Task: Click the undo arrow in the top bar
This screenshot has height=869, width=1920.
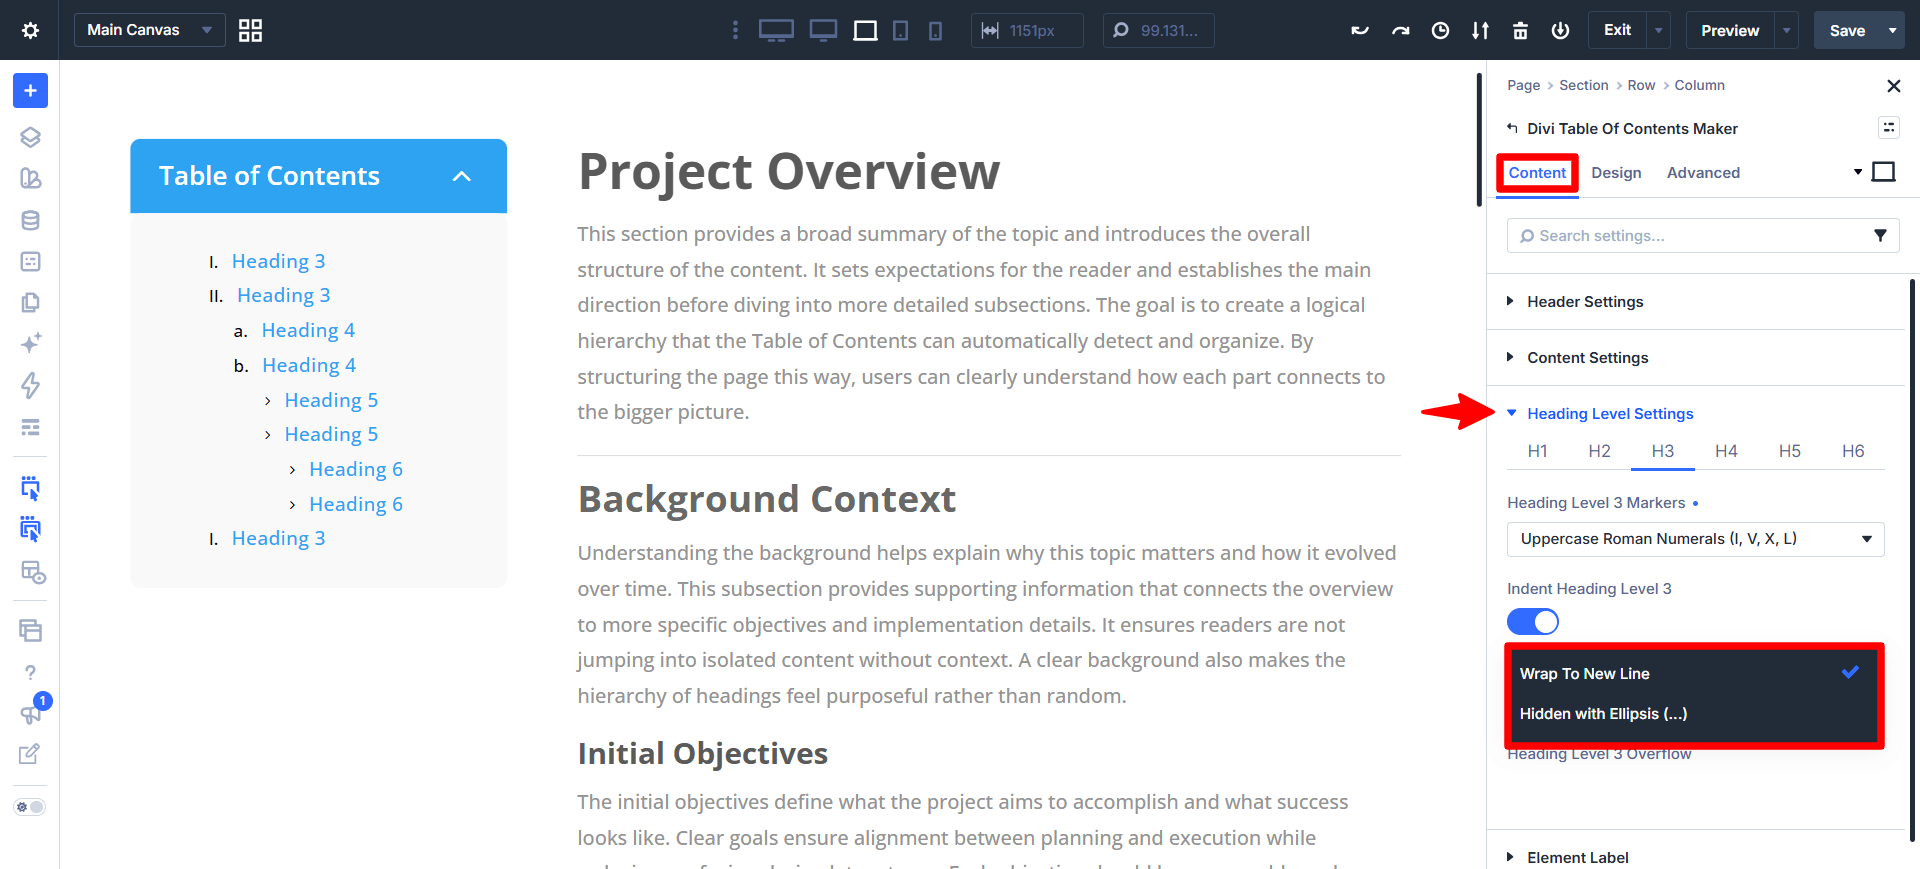Action: pos(1360,31)
